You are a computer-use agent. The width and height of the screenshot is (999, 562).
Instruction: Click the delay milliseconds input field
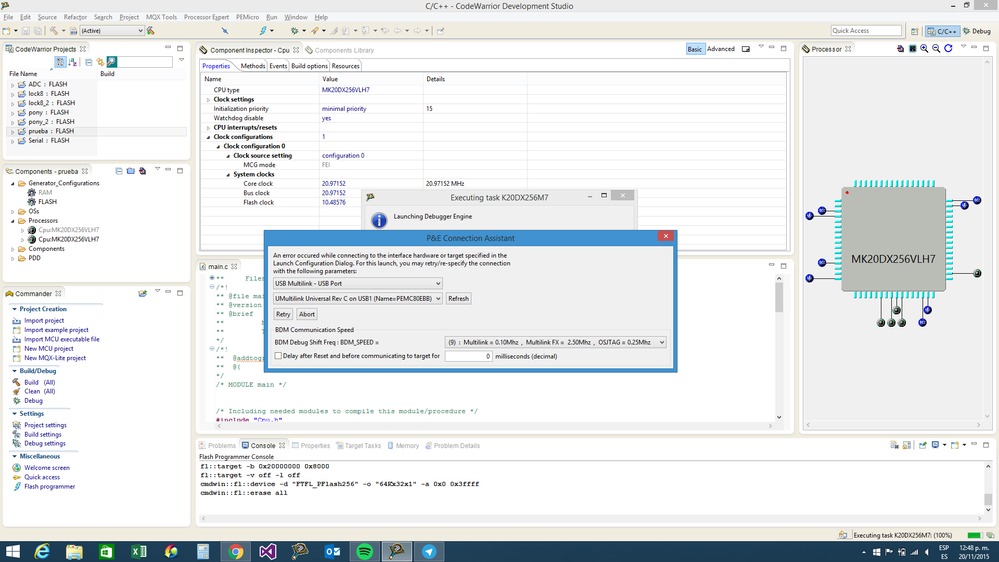[x=468, y=356]
